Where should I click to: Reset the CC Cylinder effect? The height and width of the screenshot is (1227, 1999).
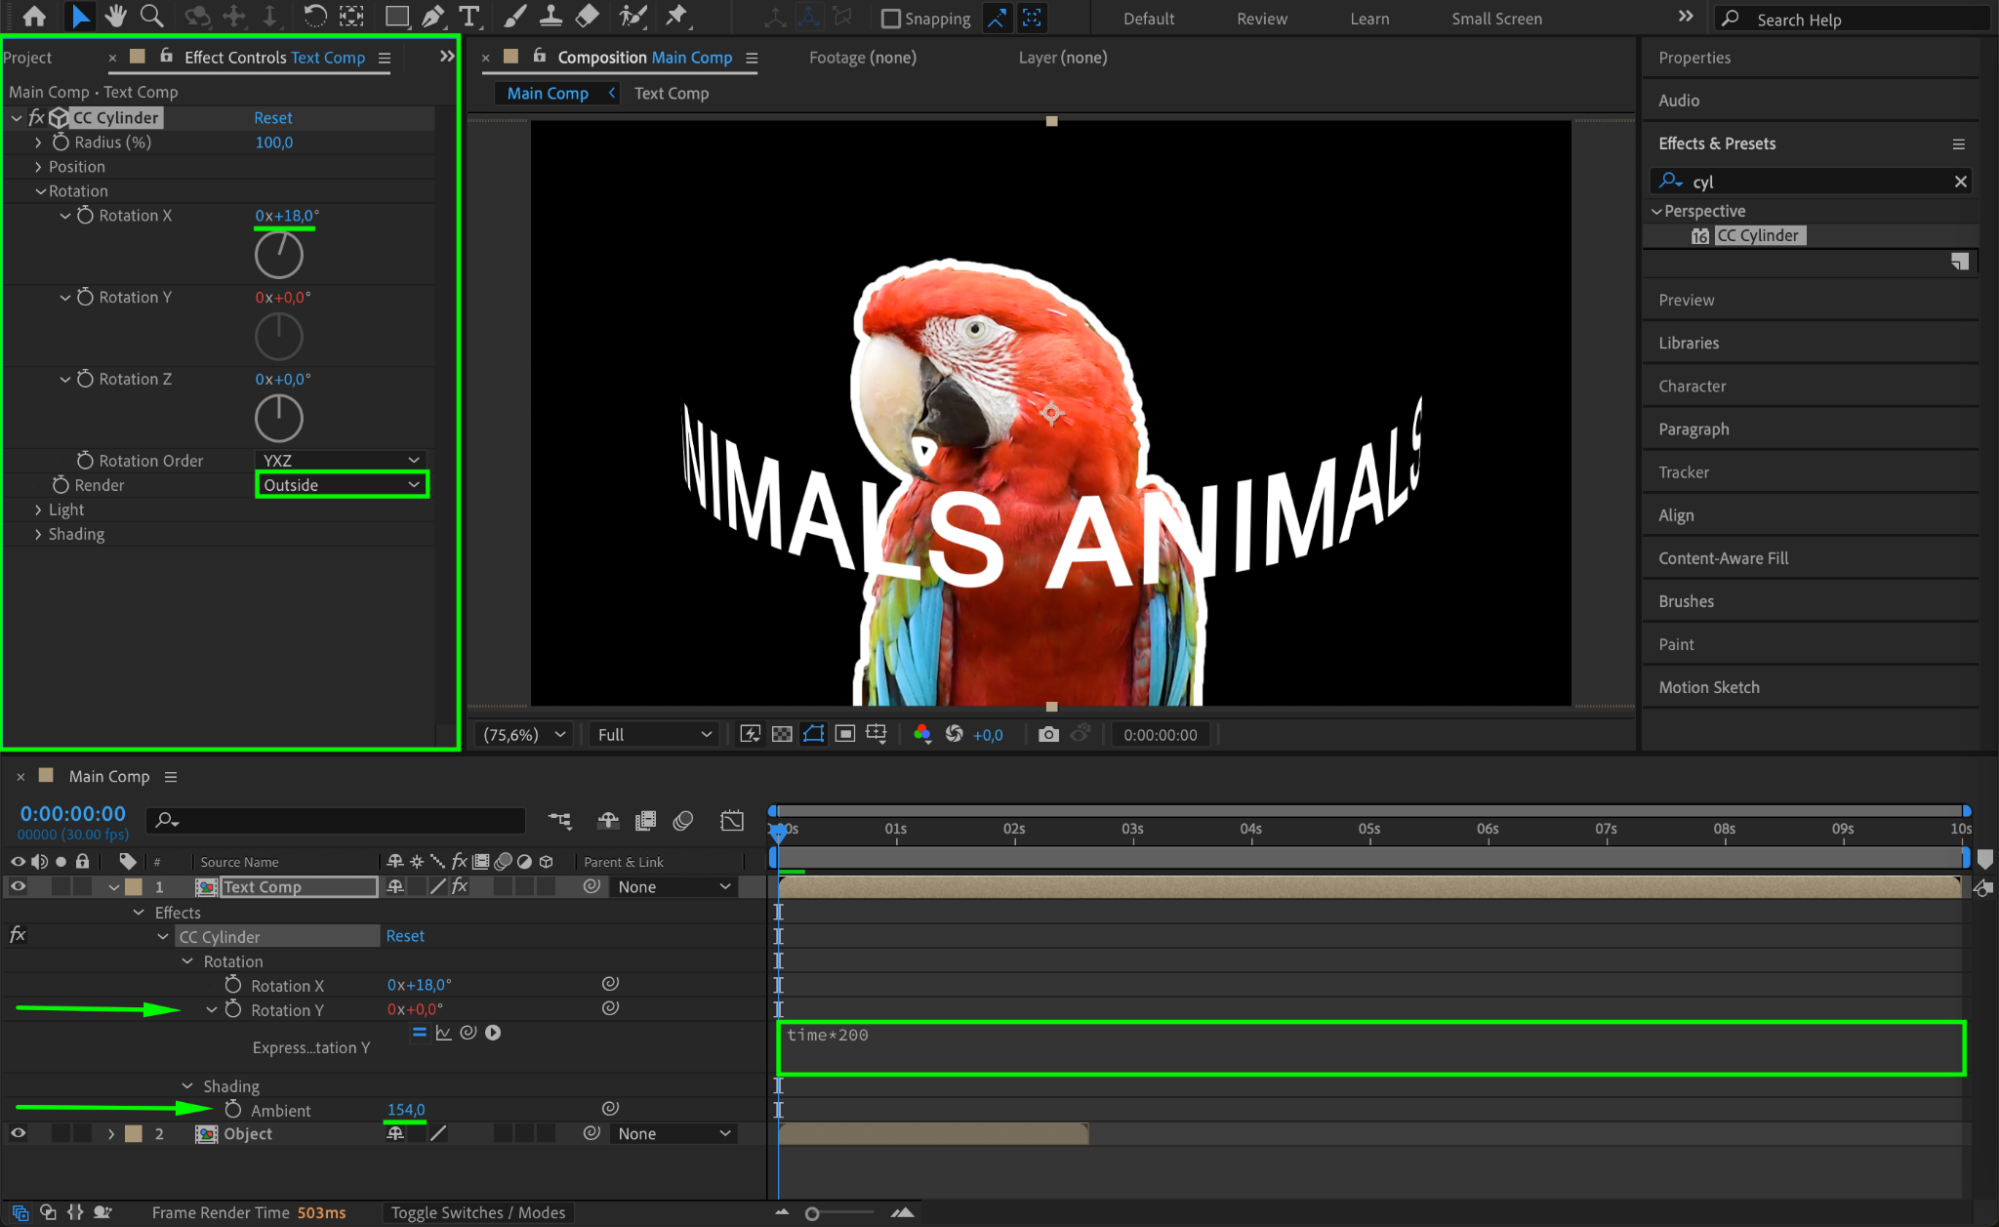coord(273,118)
